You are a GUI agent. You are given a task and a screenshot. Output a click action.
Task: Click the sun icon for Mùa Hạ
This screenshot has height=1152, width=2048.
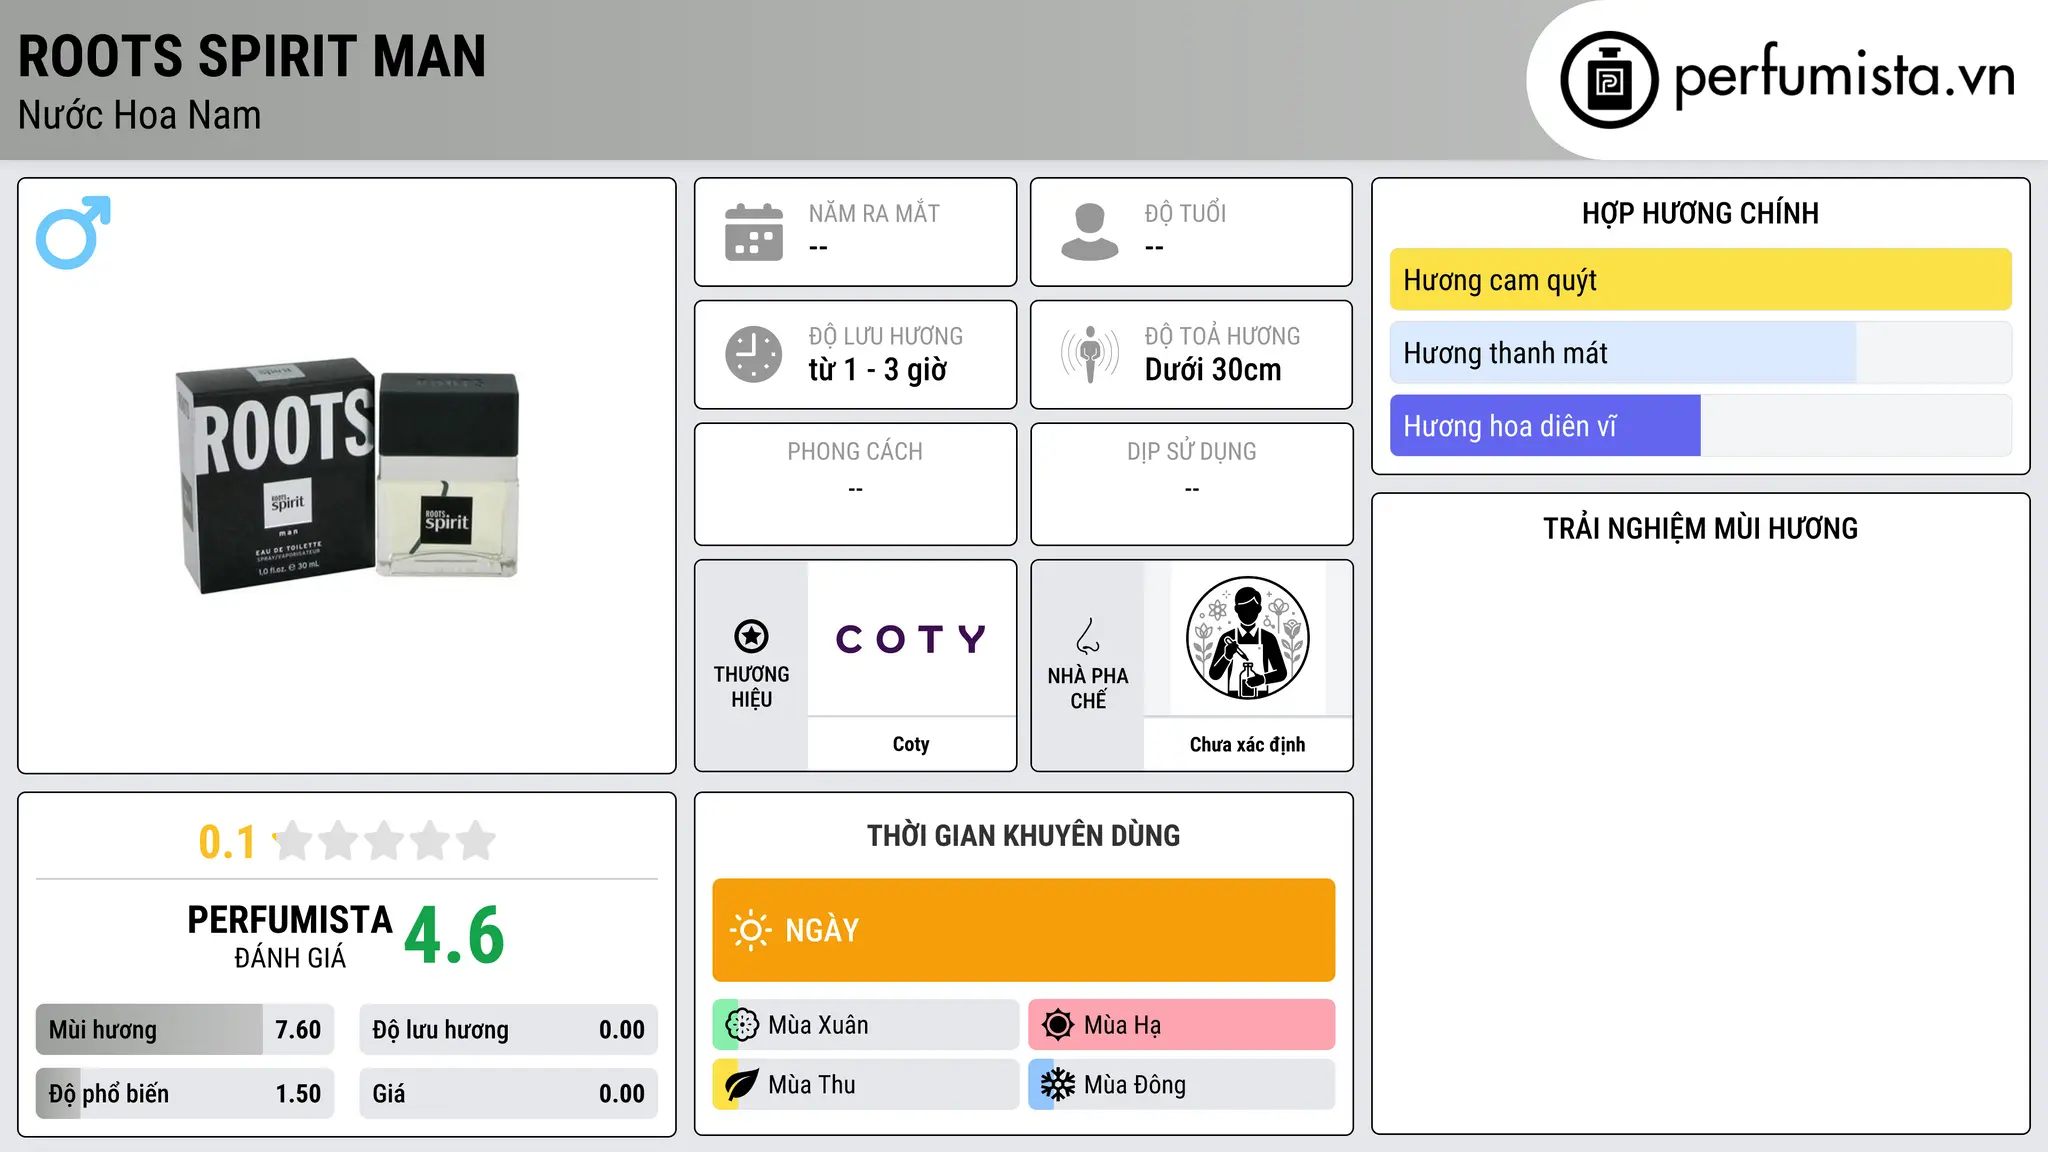pyautogui.click(x=1058, y=1025)
